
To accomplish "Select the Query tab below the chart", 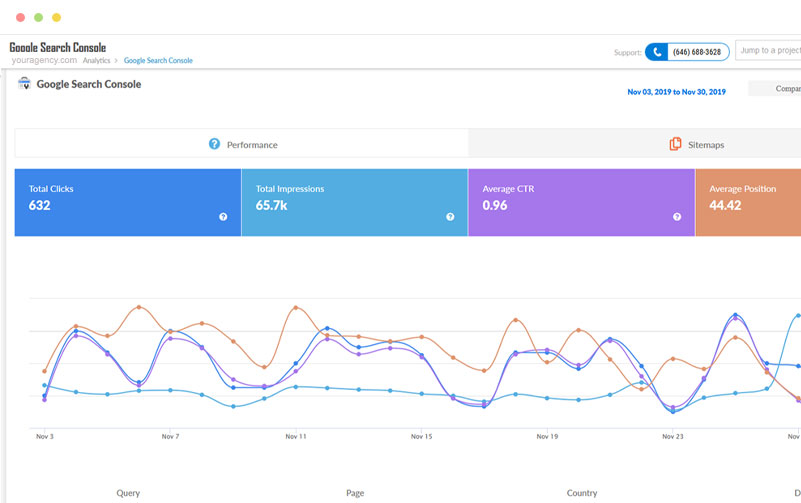I will [x=128, y=493].
